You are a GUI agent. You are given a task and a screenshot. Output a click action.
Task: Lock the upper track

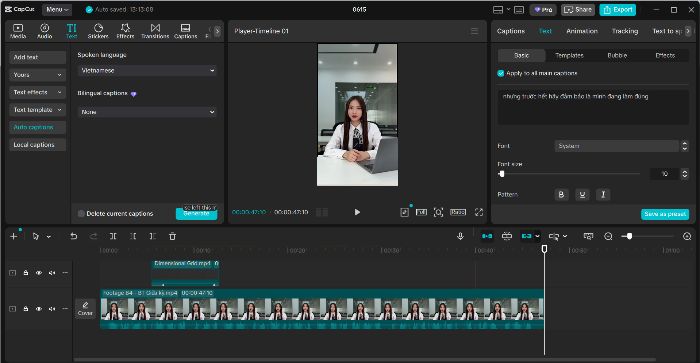pyautogui.click(x=25, y=273)
